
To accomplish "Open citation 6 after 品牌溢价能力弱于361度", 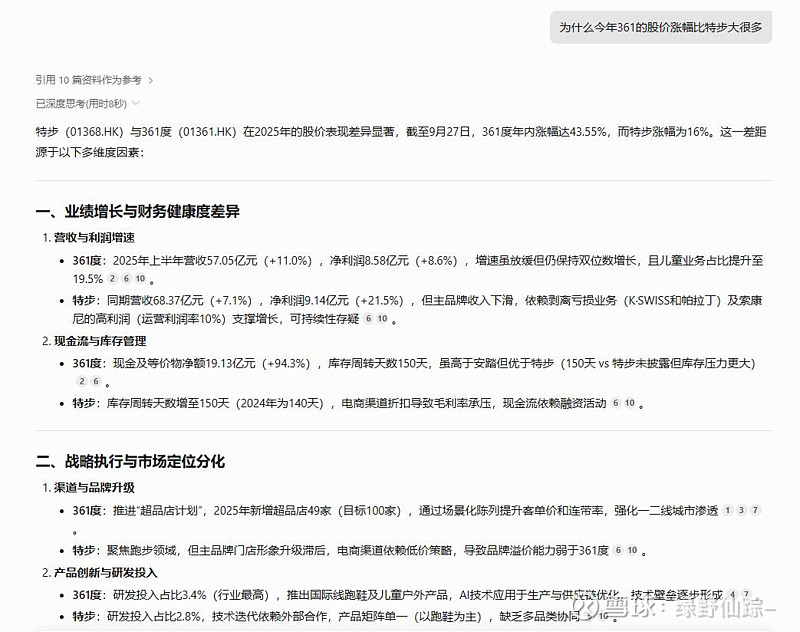I will [618, 550].
